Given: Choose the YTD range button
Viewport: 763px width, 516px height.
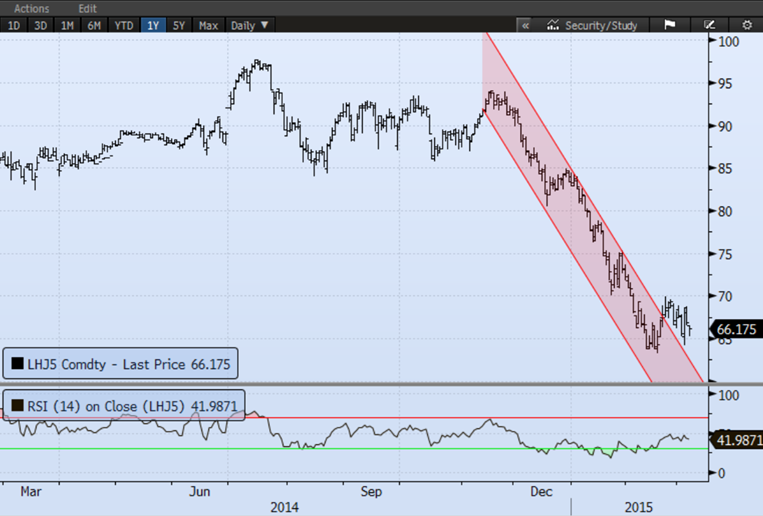Looking at the screenshot, I should pos(124,25).
